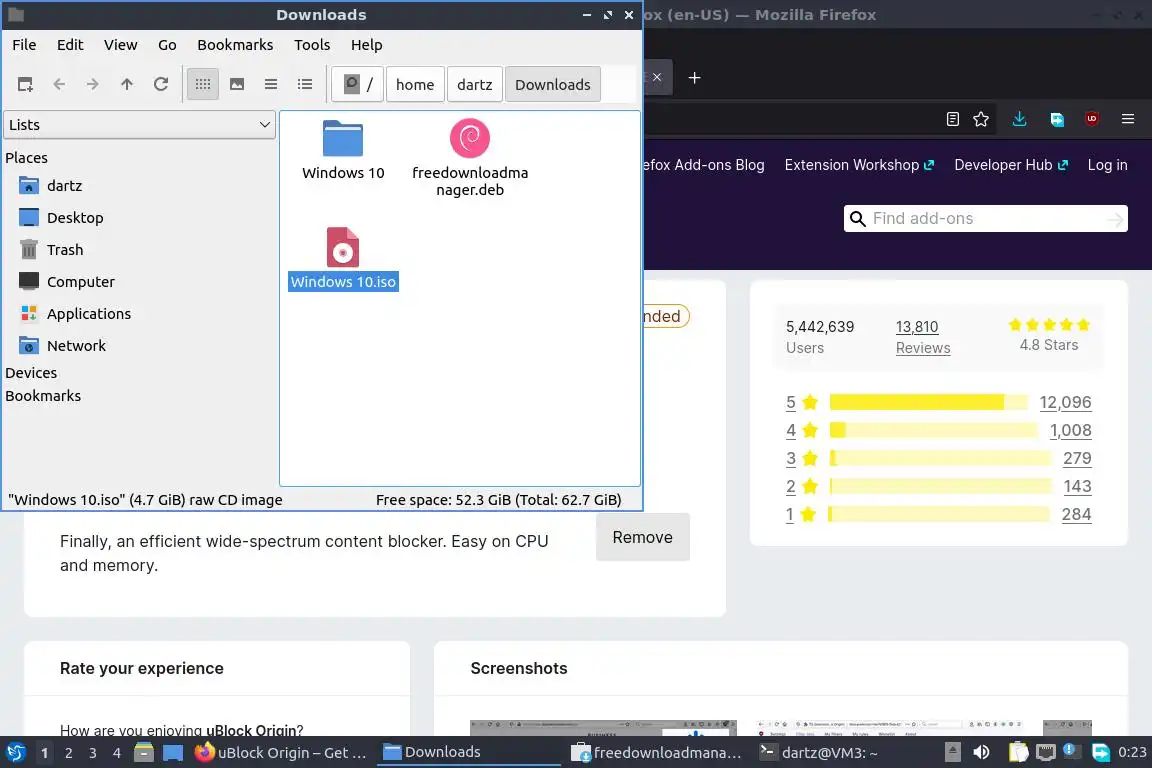Open file manager launcher in taskbar
Screen dimensions: 1152x768
pos(144,753)
